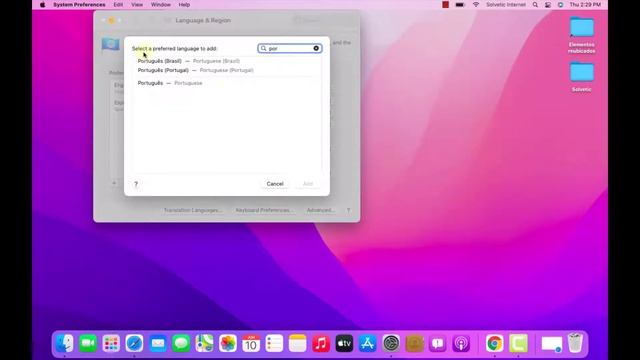
Task: Launch Maps from the Dock
Action: coord(204,343)
